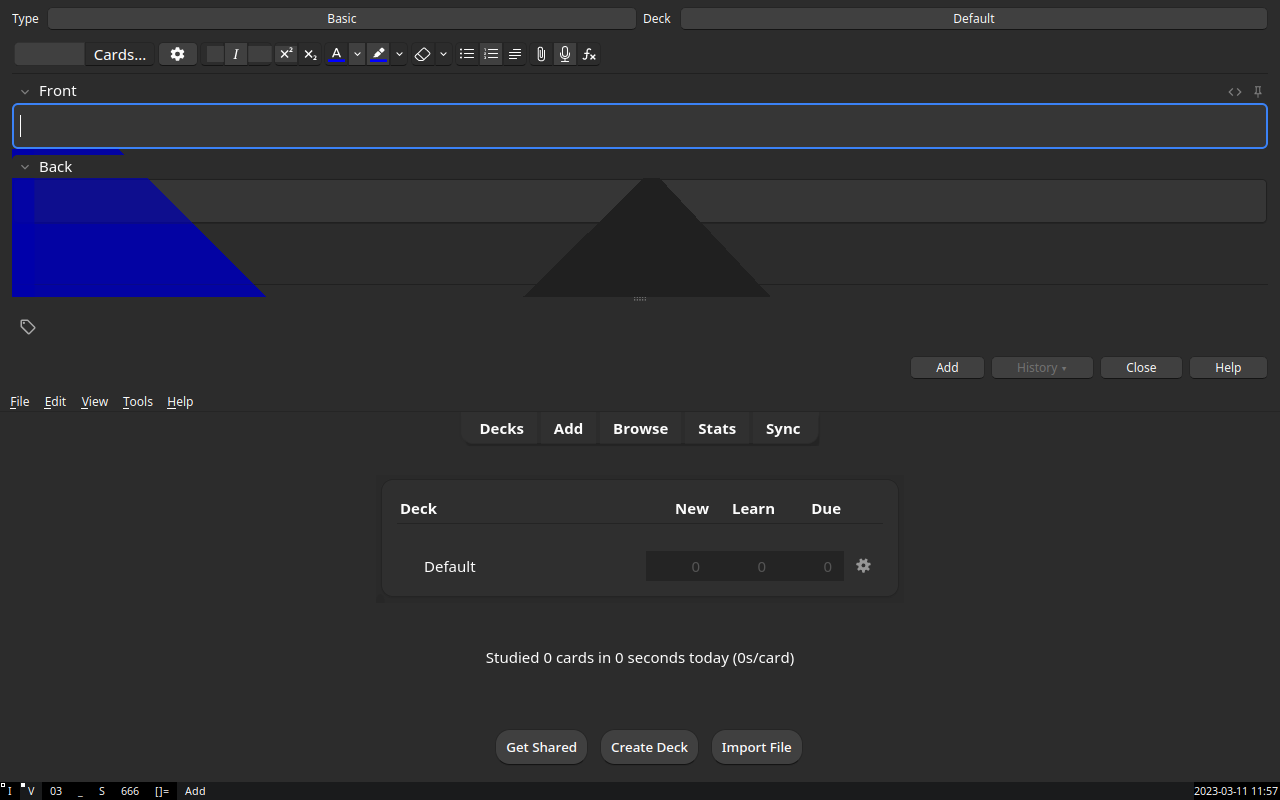This screenshot has height=800, width=1280.
Task: Open the note options gear in editor toolbar
Action: pyautogui.click(x=177, y=54)
